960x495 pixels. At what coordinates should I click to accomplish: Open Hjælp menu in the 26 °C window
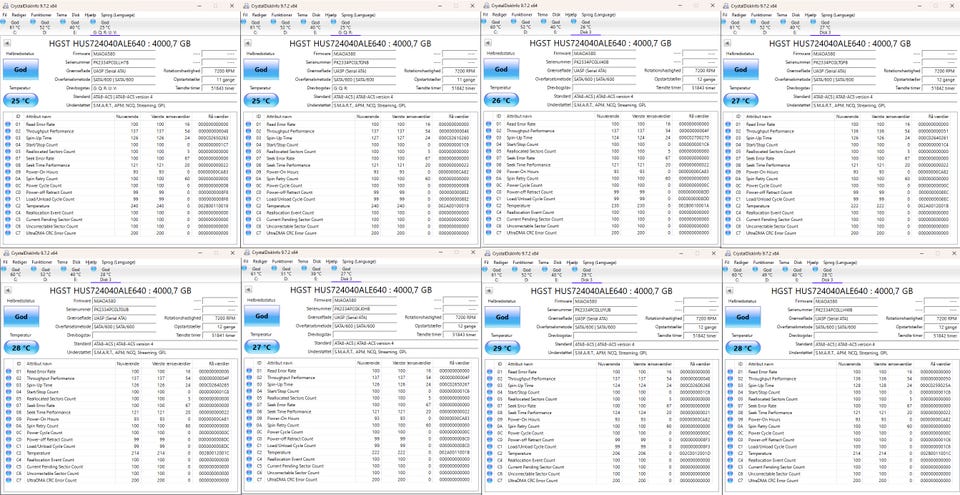571,13
